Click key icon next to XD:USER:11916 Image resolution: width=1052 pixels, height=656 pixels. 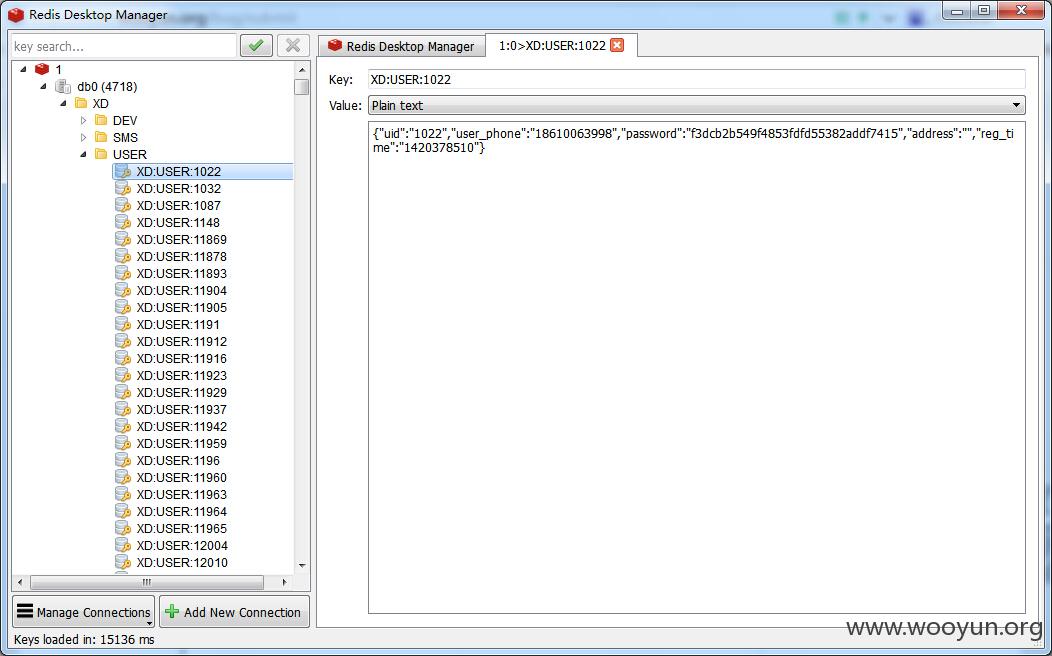pyautogui.click(x=123, y=358)
